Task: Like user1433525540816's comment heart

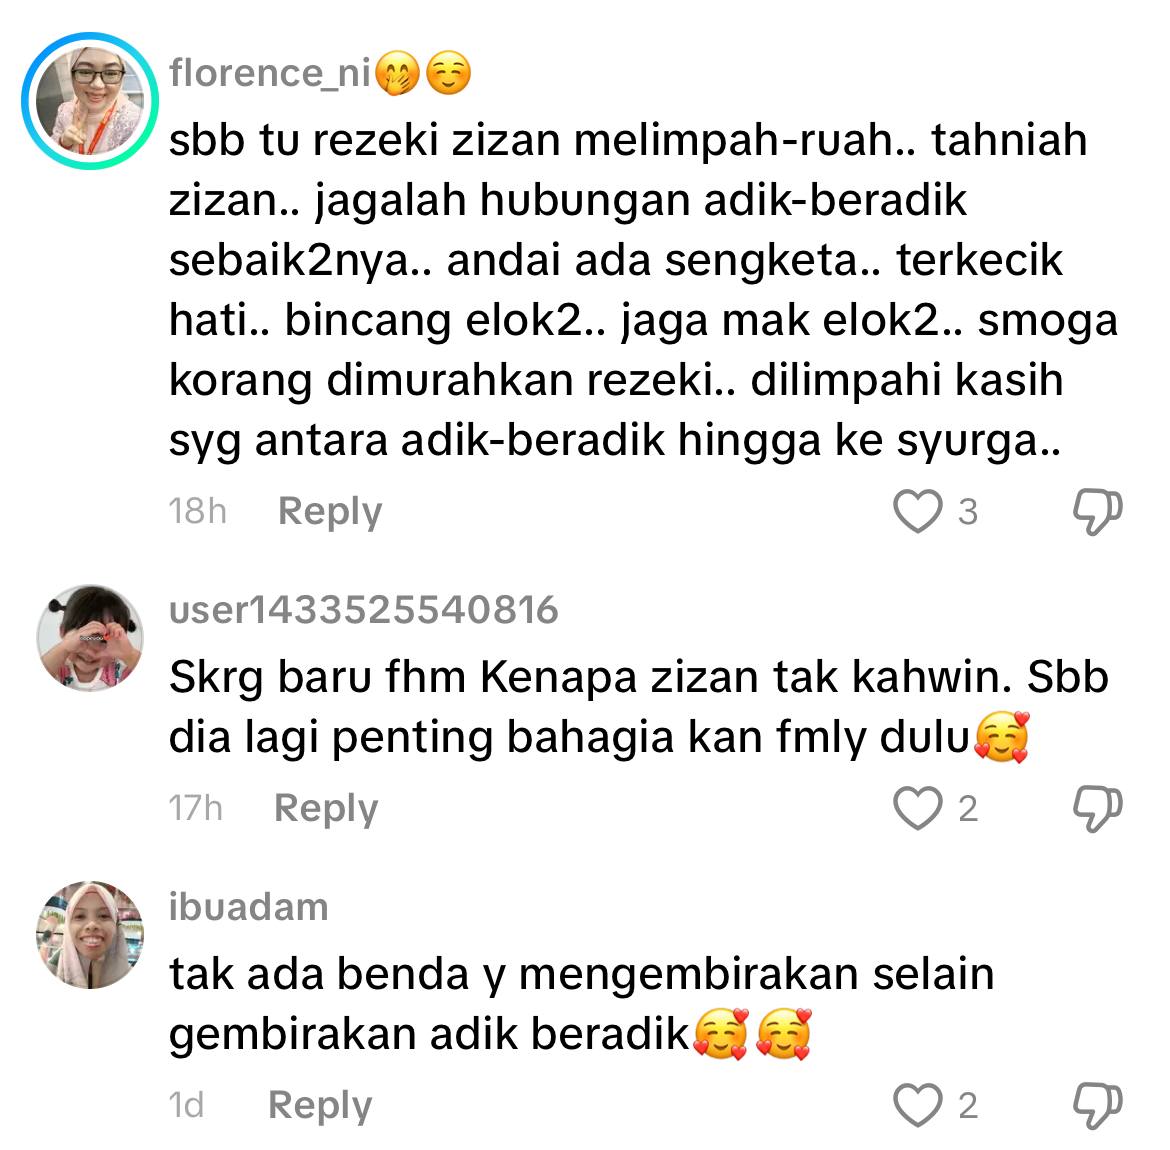Action: (917, 808)
